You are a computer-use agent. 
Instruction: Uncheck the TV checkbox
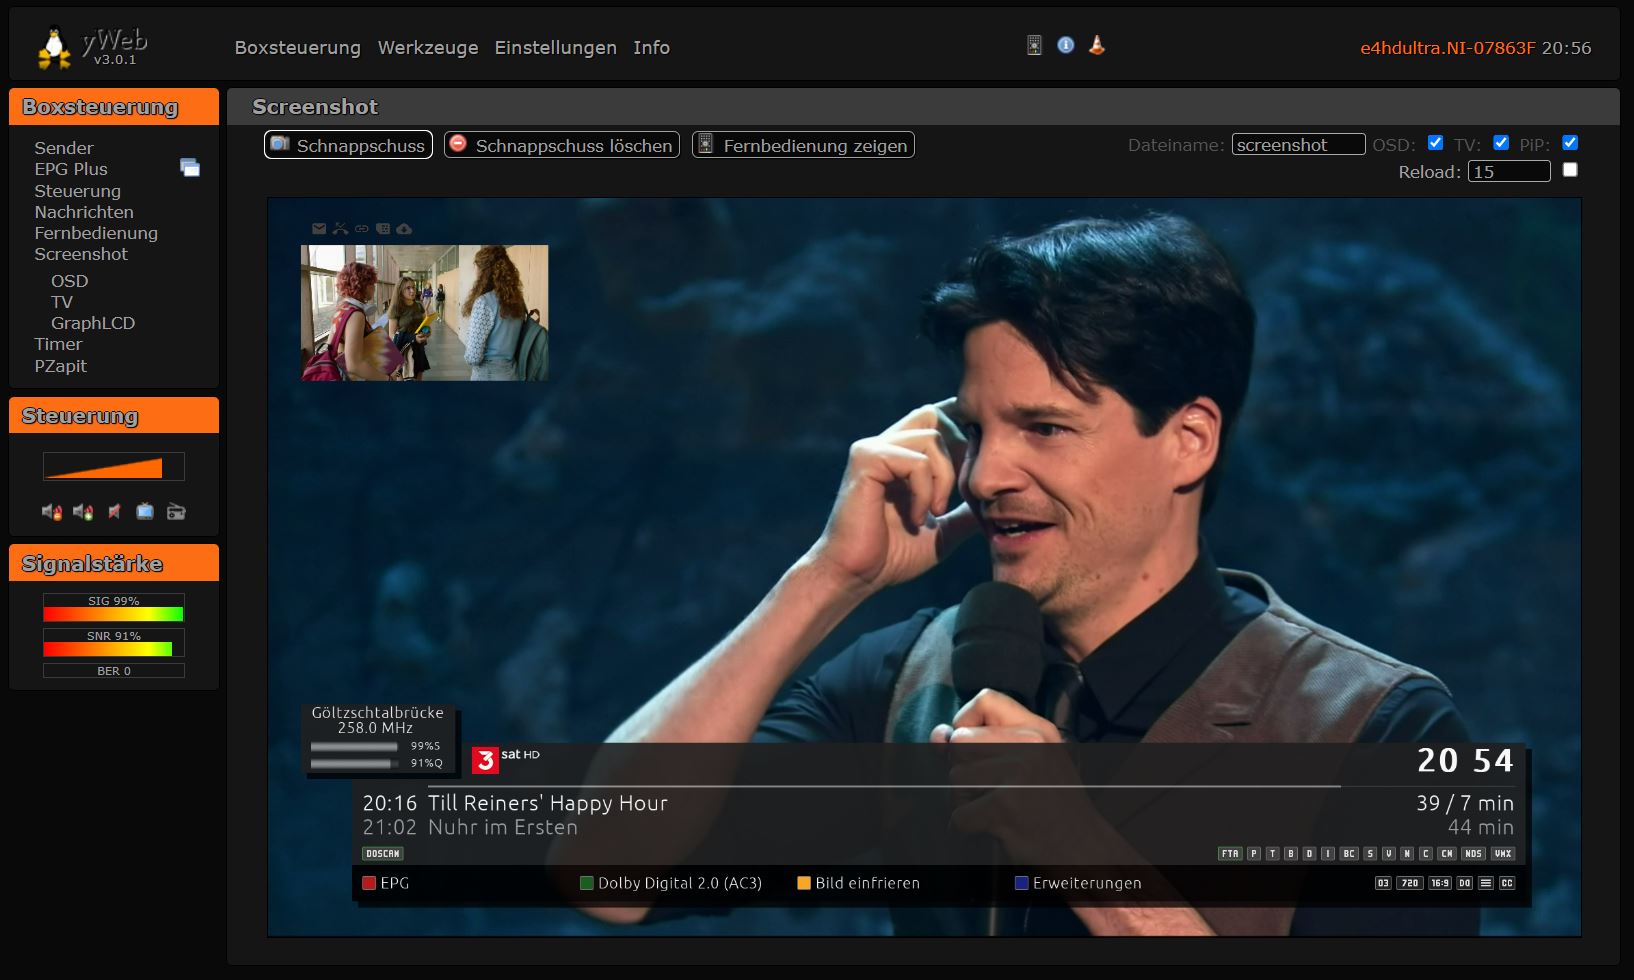(1501, 143)
